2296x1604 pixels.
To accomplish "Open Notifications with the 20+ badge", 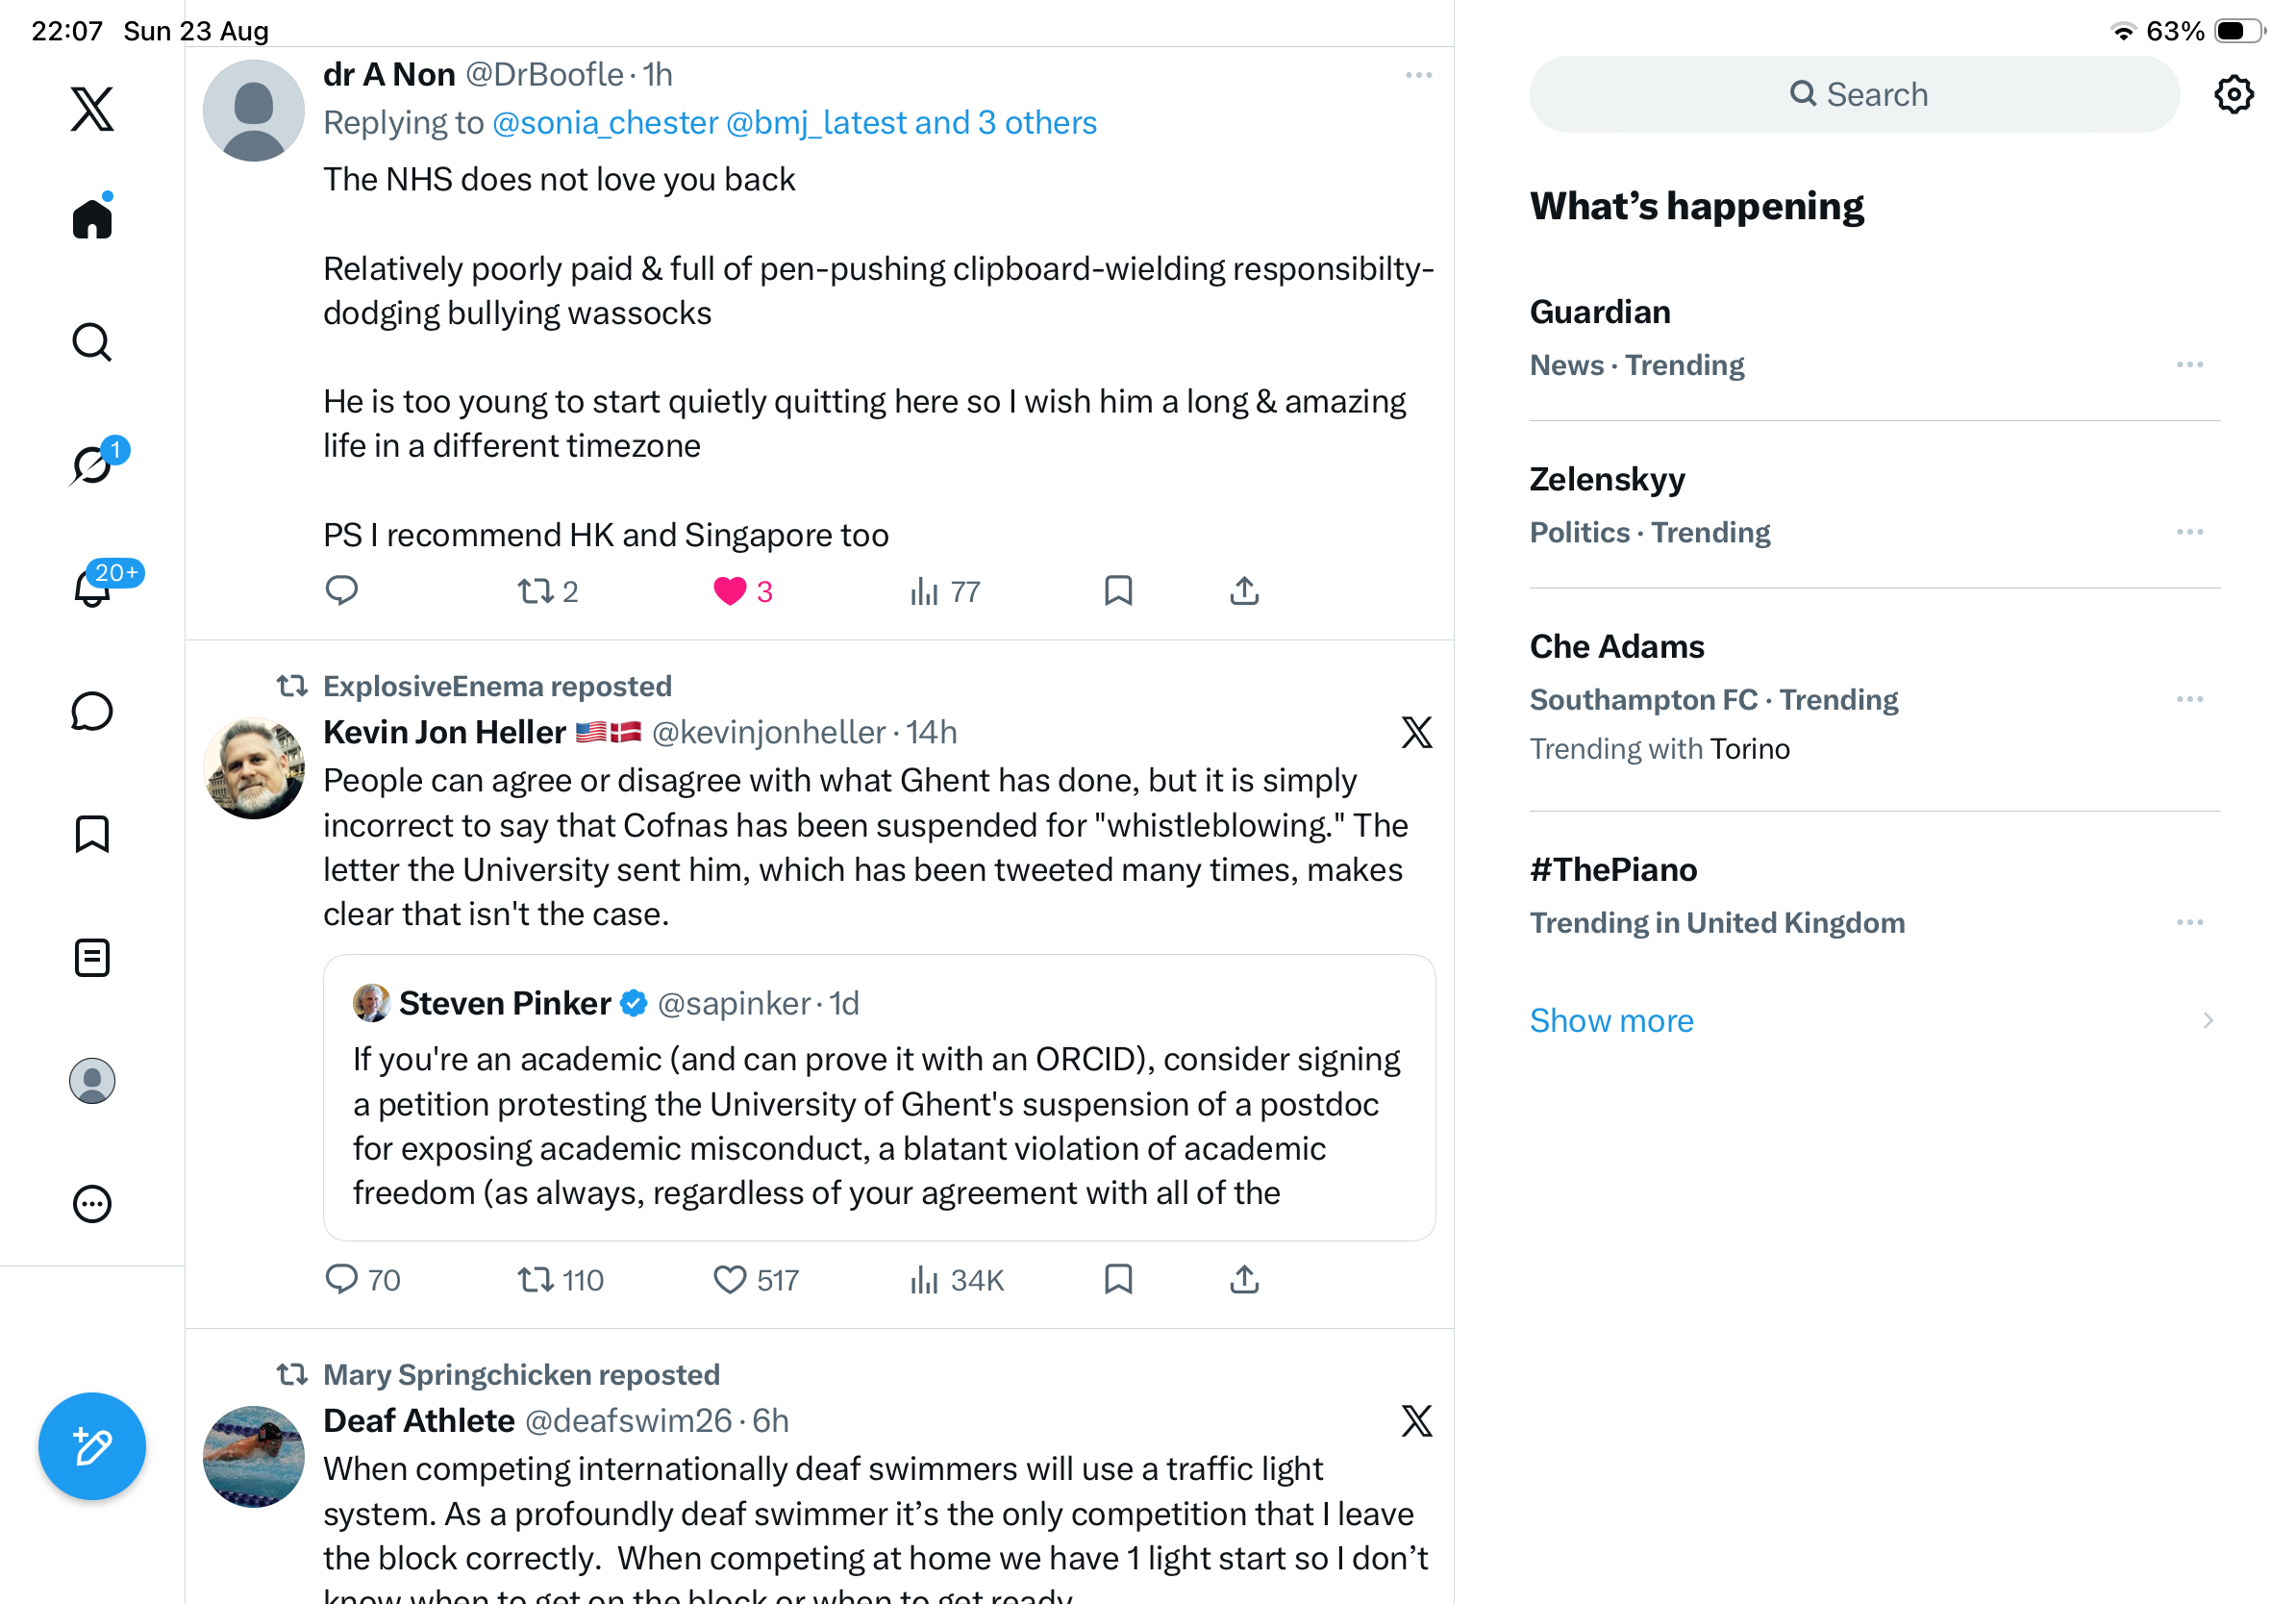I will pyautogui.click(x=92, y=586).
